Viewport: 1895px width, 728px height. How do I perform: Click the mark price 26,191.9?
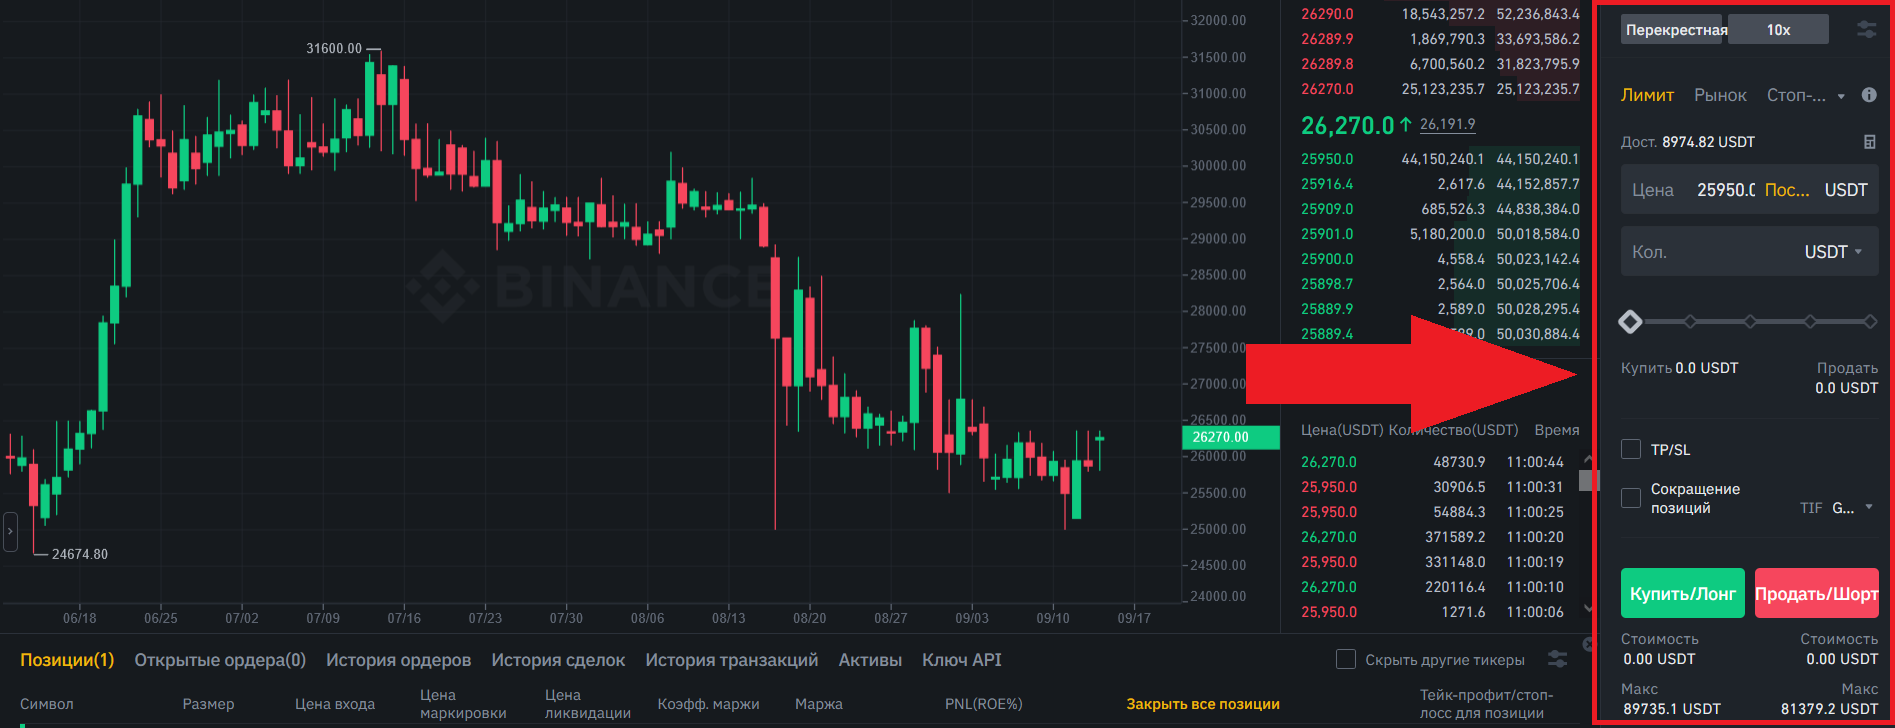pos(1447,124)
